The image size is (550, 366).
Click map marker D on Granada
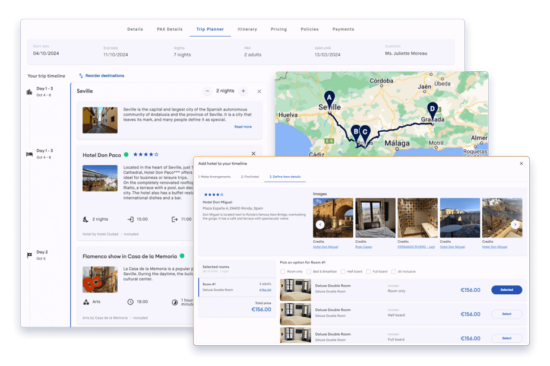432,110
